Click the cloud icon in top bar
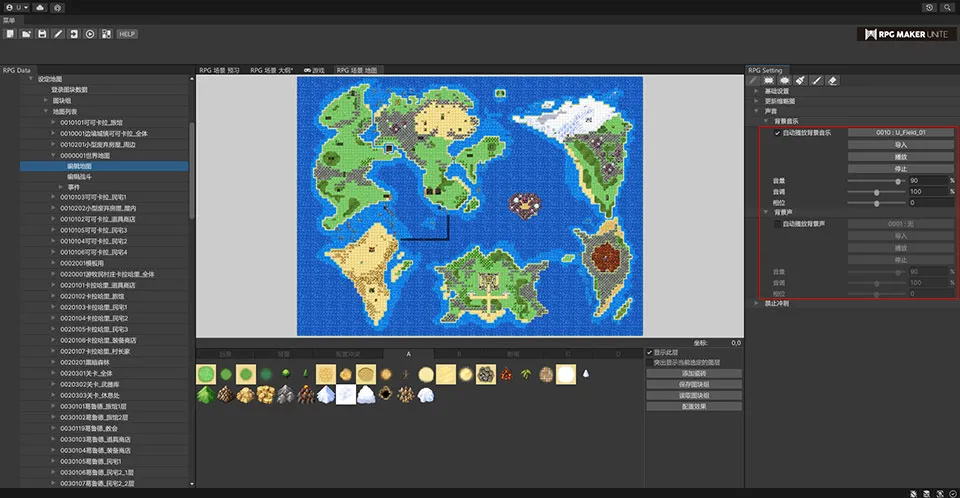The image size is (960, 498). (x=39, y=7)
